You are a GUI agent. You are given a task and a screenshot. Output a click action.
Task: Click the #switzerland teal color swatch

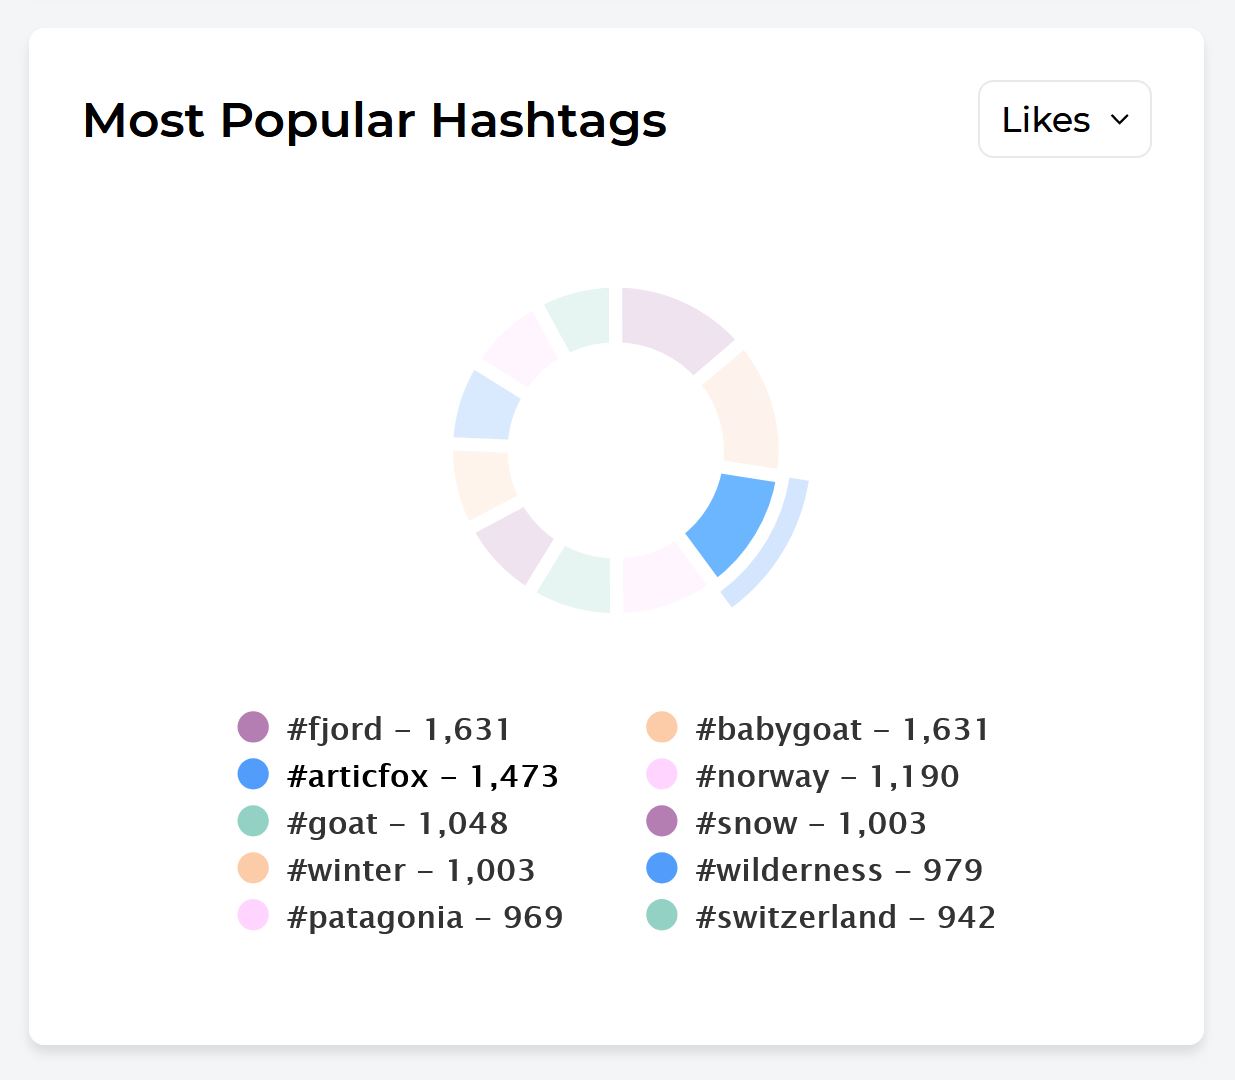coord(662,915)
